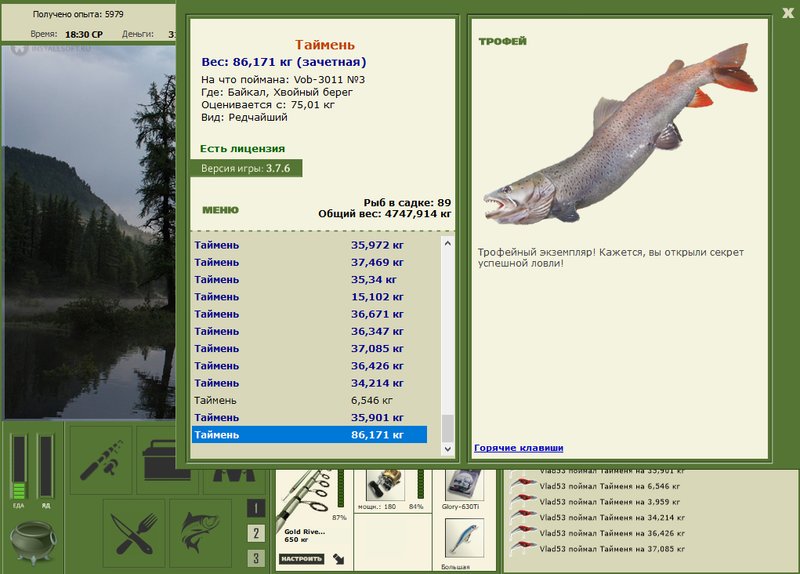Select the Таймень 35,972 кг row
Viewport: 800px width, 574px height.
pos(309,245)
